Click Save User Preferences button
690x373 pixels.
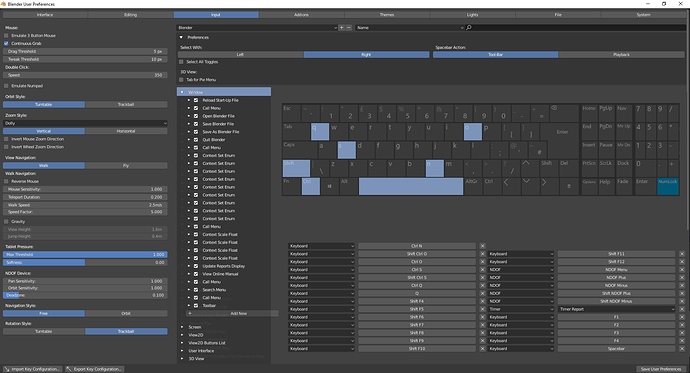click(x=661, y=369)
